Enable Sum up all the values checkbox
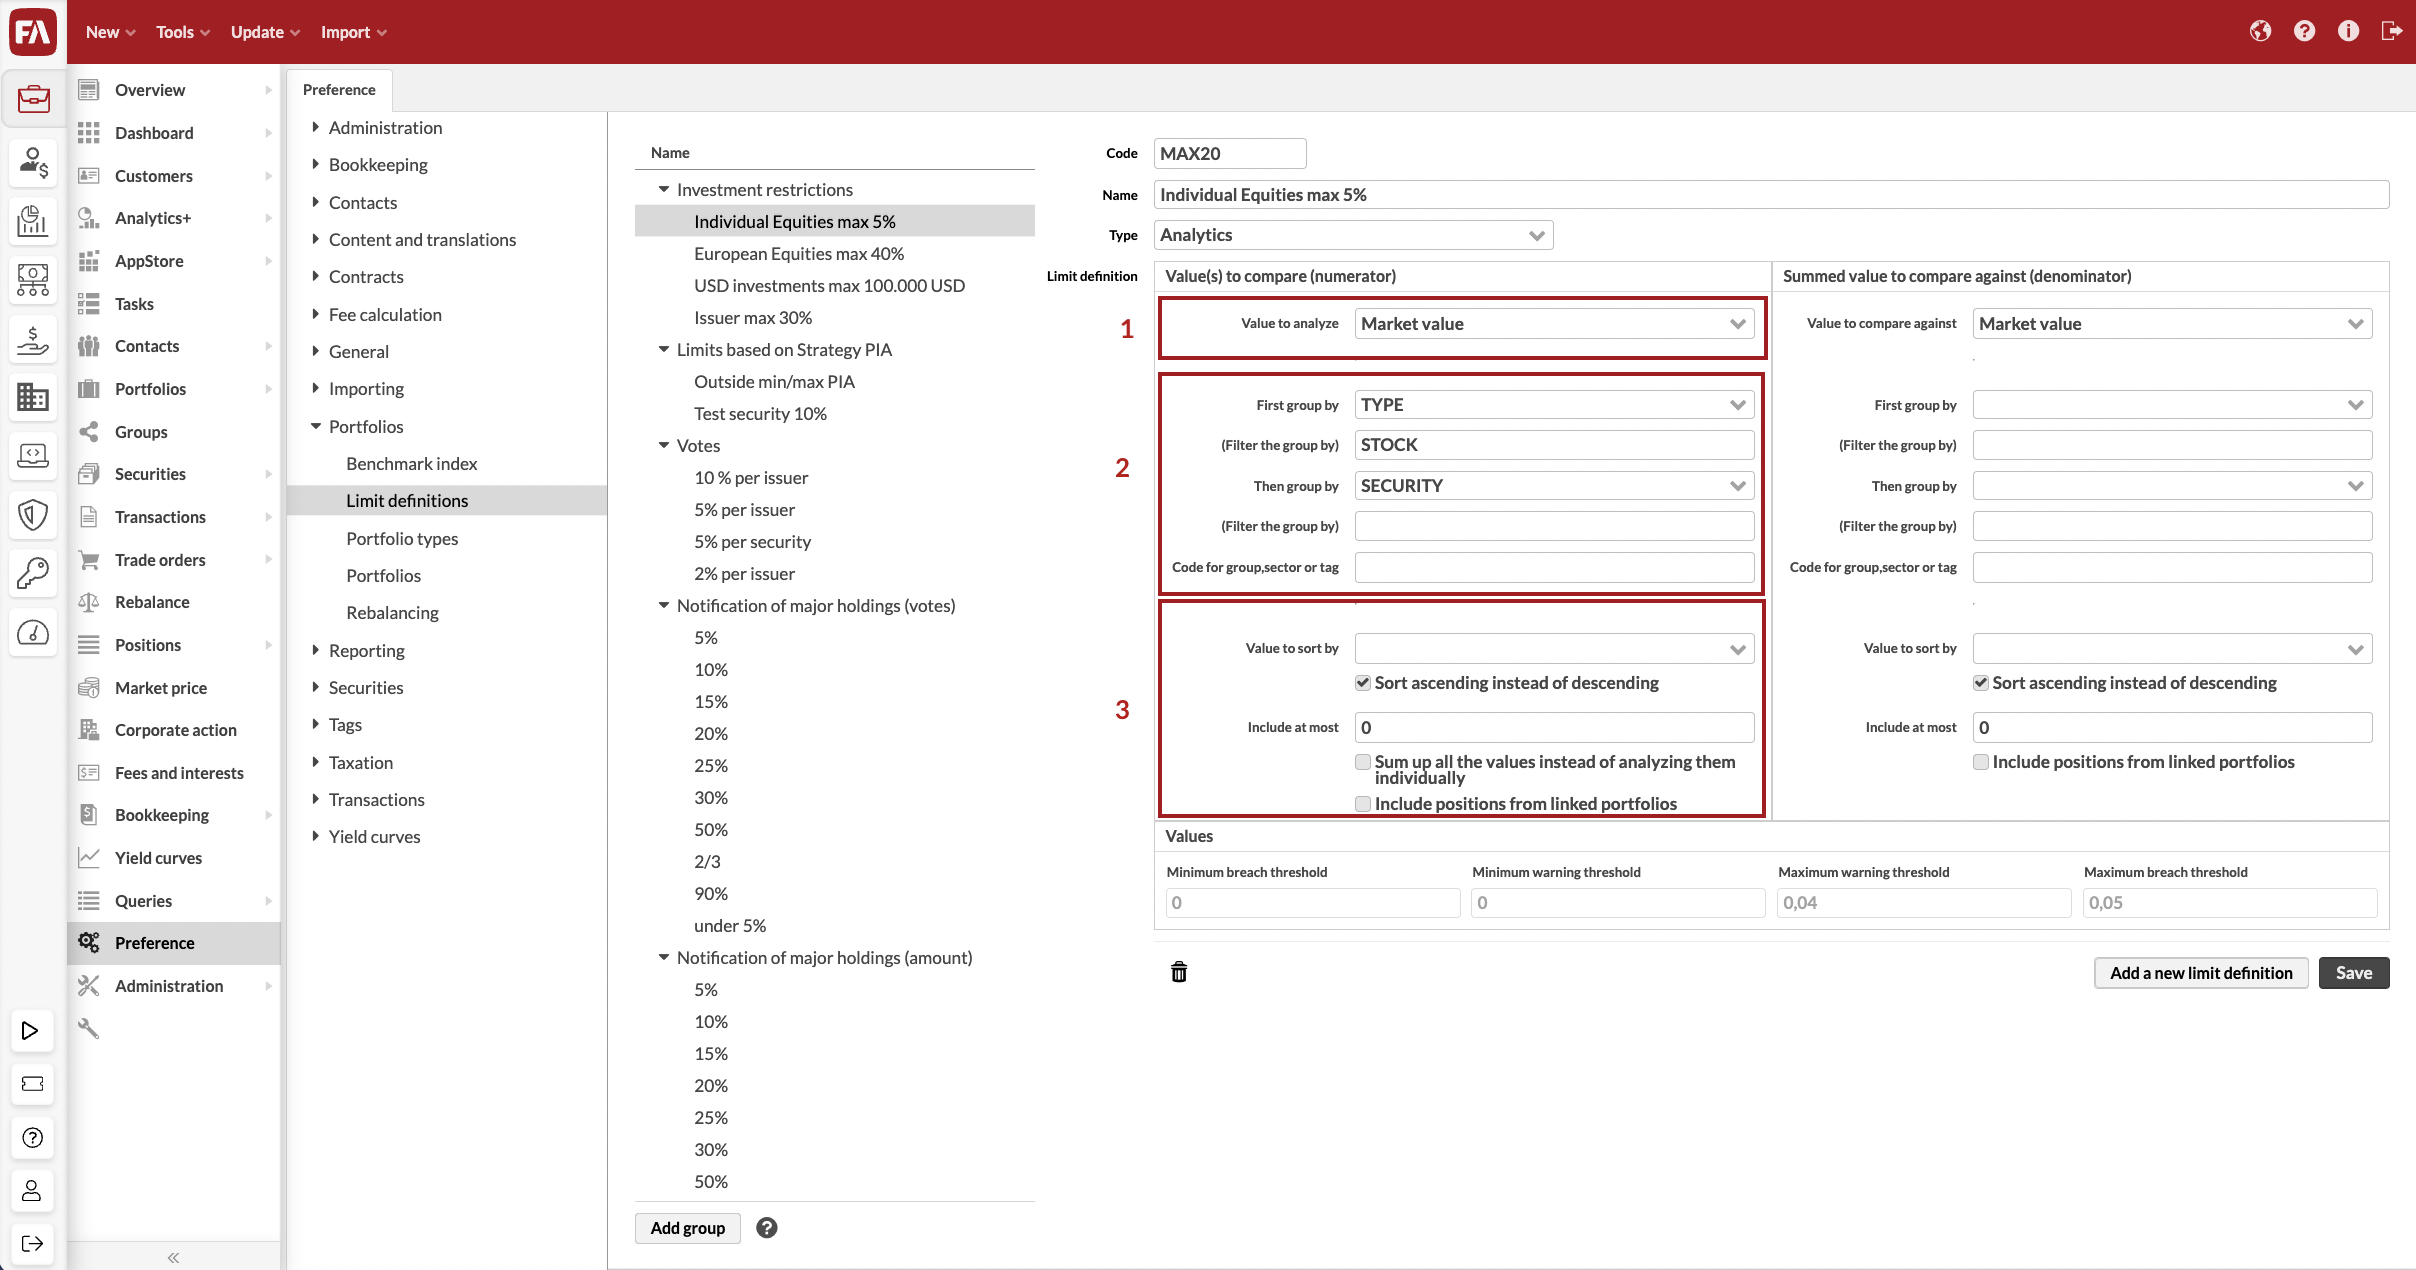 [1362, 762]
